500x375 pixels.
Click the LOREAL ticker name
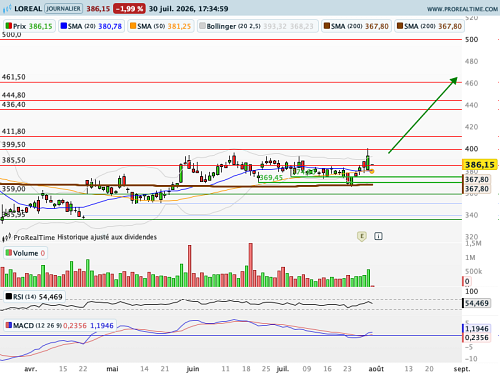click(28, 8)
